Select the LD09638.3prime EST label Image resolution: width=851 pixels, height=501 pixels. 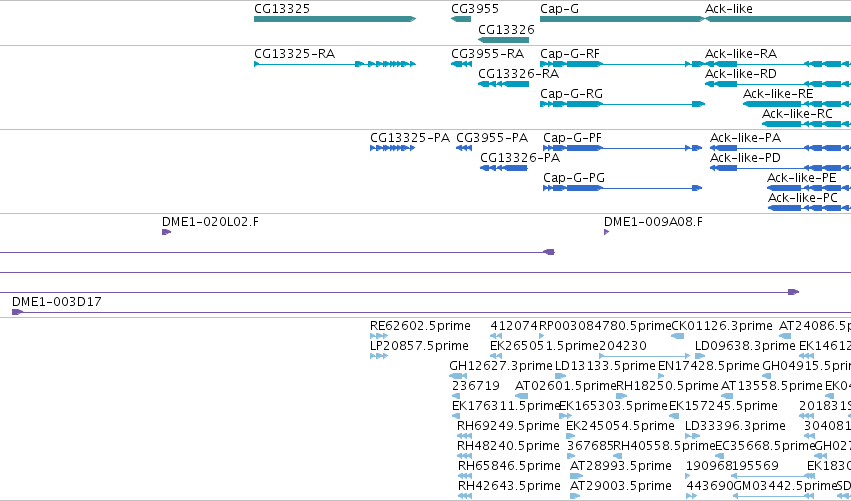pos(746,346)
